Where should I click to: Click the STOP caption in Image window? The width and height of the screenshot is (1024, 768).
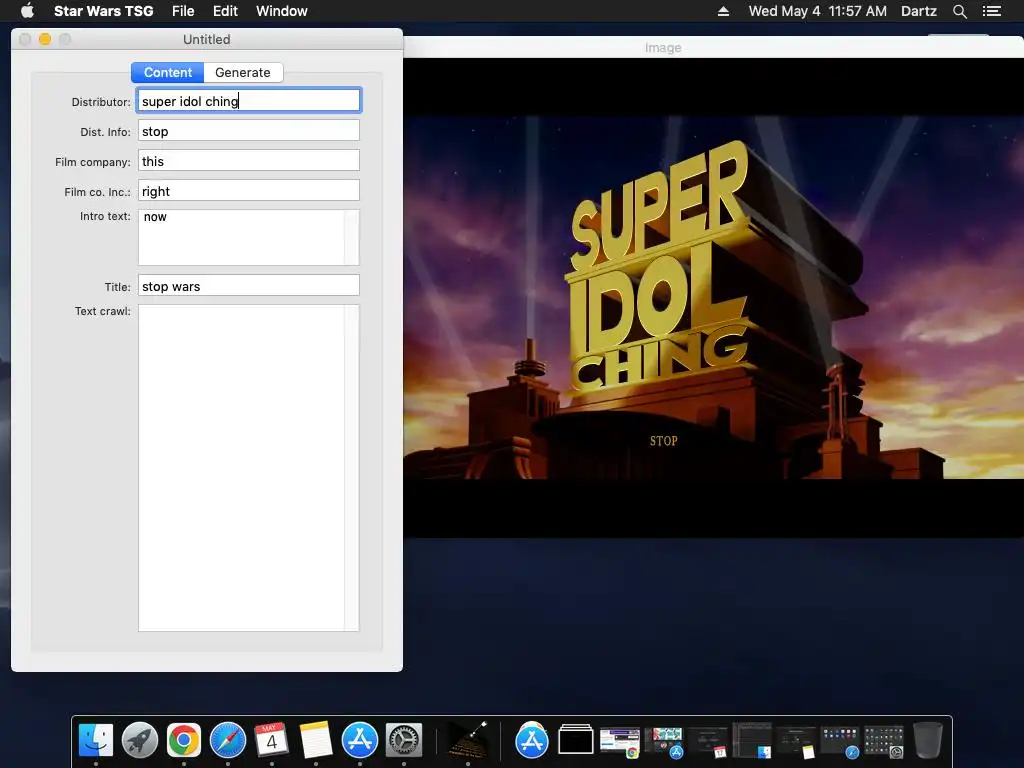[x=664, y=441]
